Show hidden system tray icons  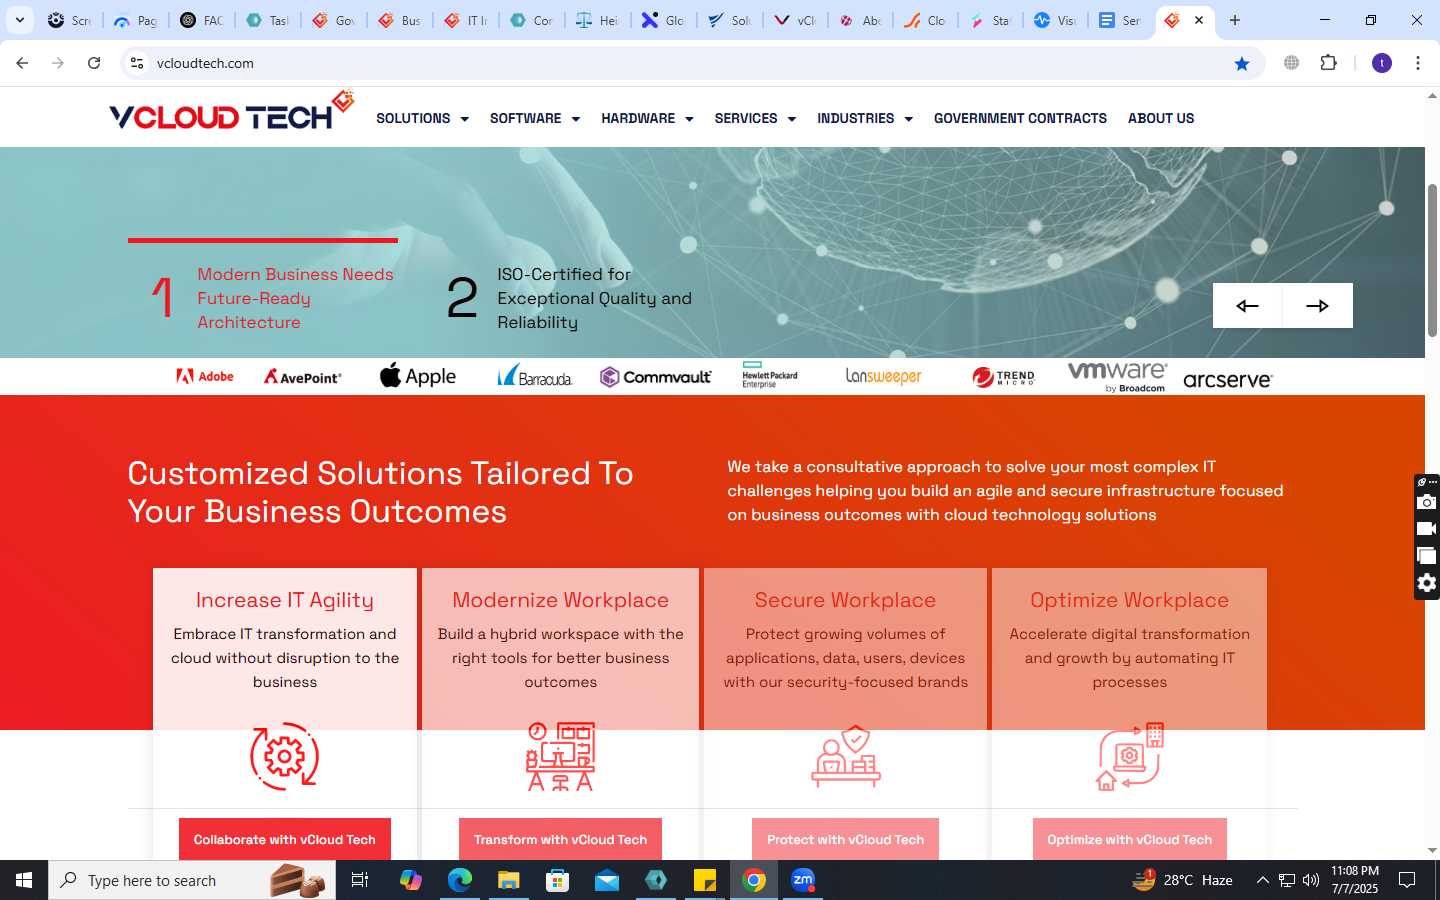click(1262, 880)
